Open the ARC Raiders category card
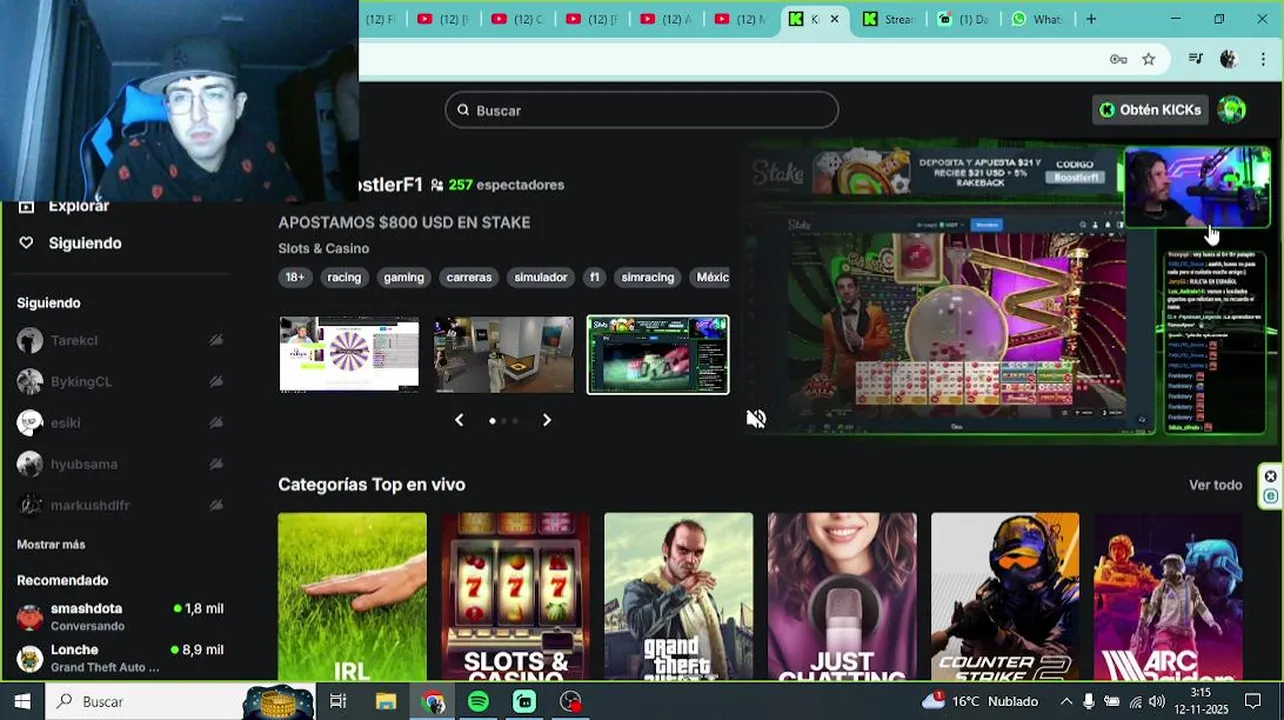The width and height of the screenshot is (1284, 720). click(x=1168, y=597)
